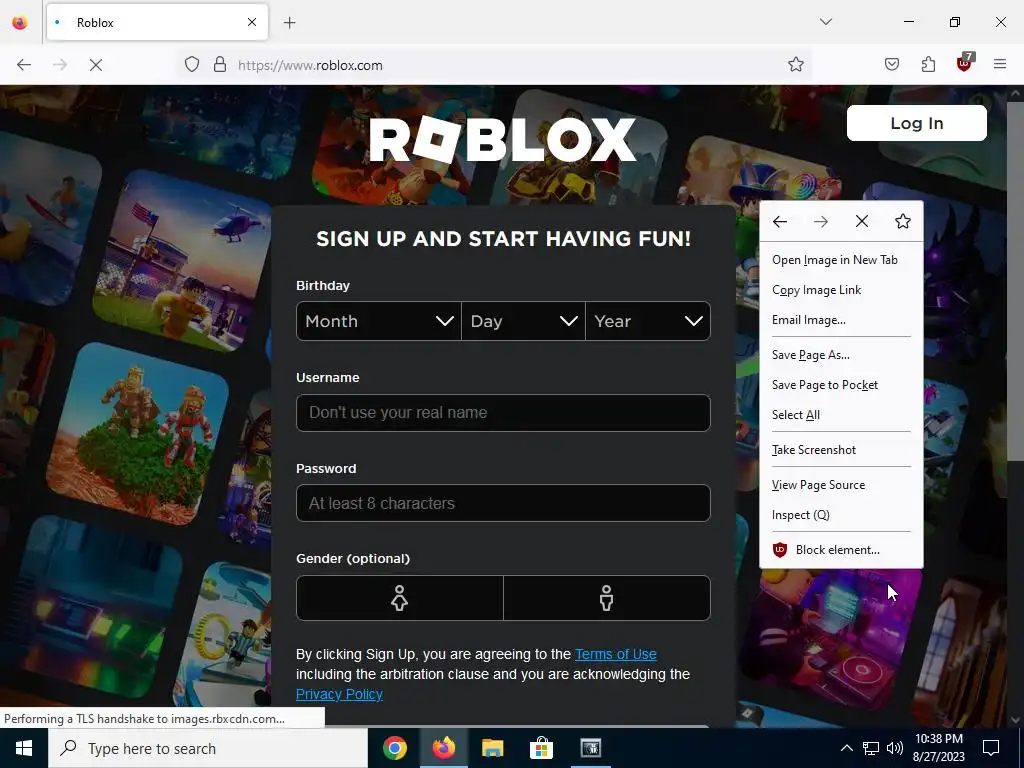Screen dimensions: 1024x768
Task: Expand the Year birthday dropdown
Action: click(x=648, y=321)
